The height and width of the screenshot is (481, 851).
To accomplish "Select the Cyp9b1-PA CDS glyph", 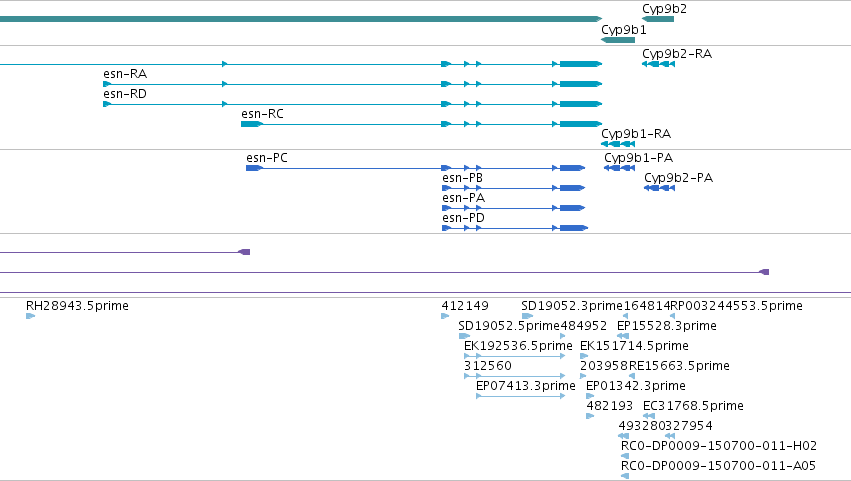I will (x=619, y=168).
